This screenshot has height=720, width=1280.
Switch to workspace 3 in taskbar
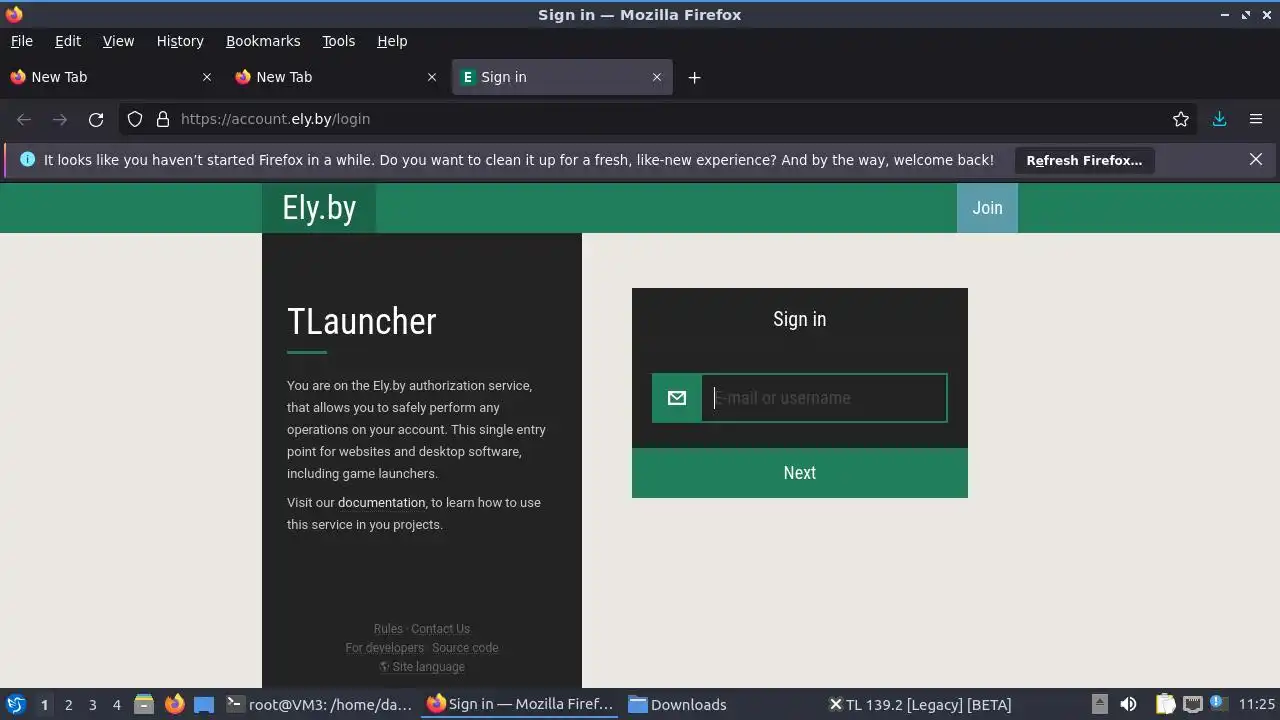(92, 705)
